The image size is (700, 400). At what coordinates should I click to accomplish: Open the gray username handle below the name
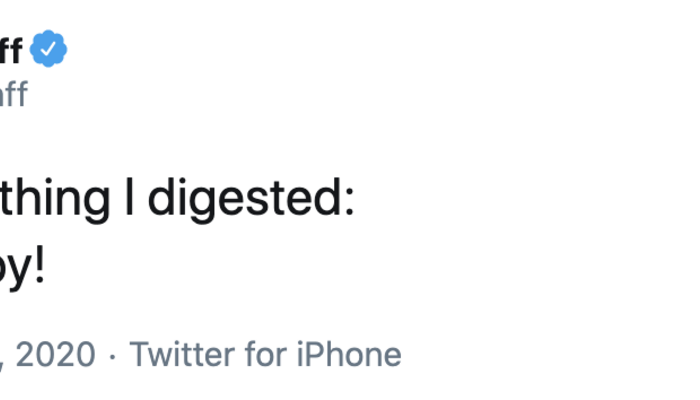click(13, 94)
